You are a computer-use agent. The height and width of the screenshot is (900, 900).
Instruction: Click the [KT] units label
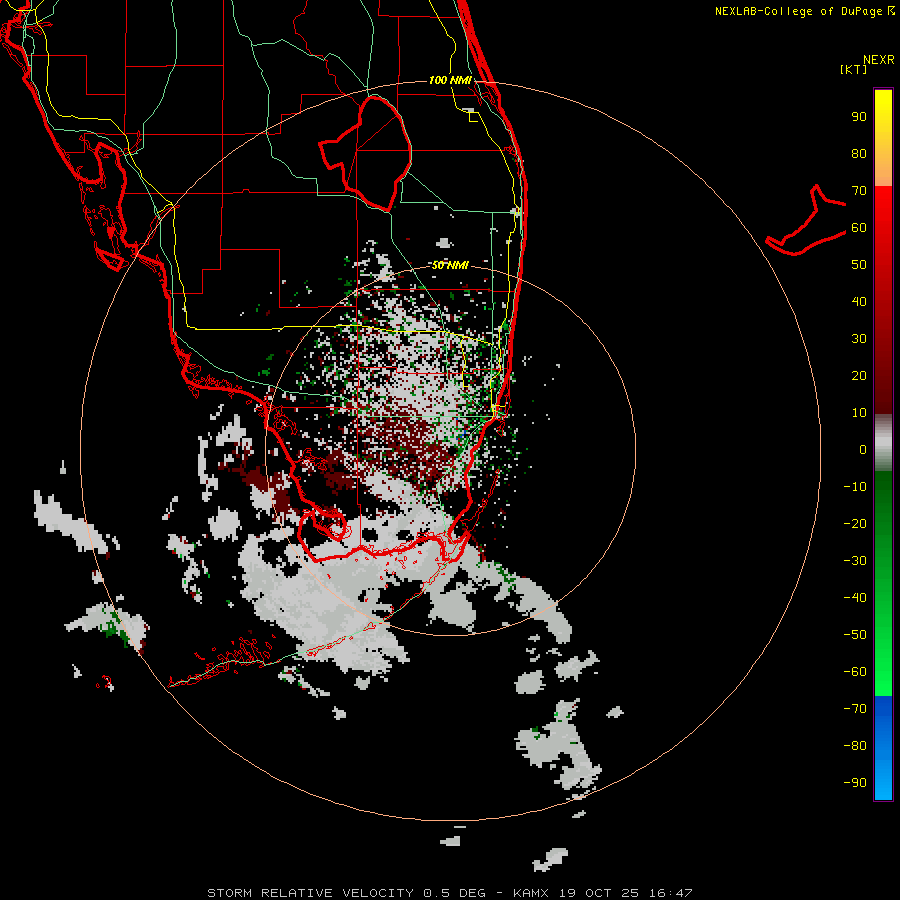tap(854, 69)
